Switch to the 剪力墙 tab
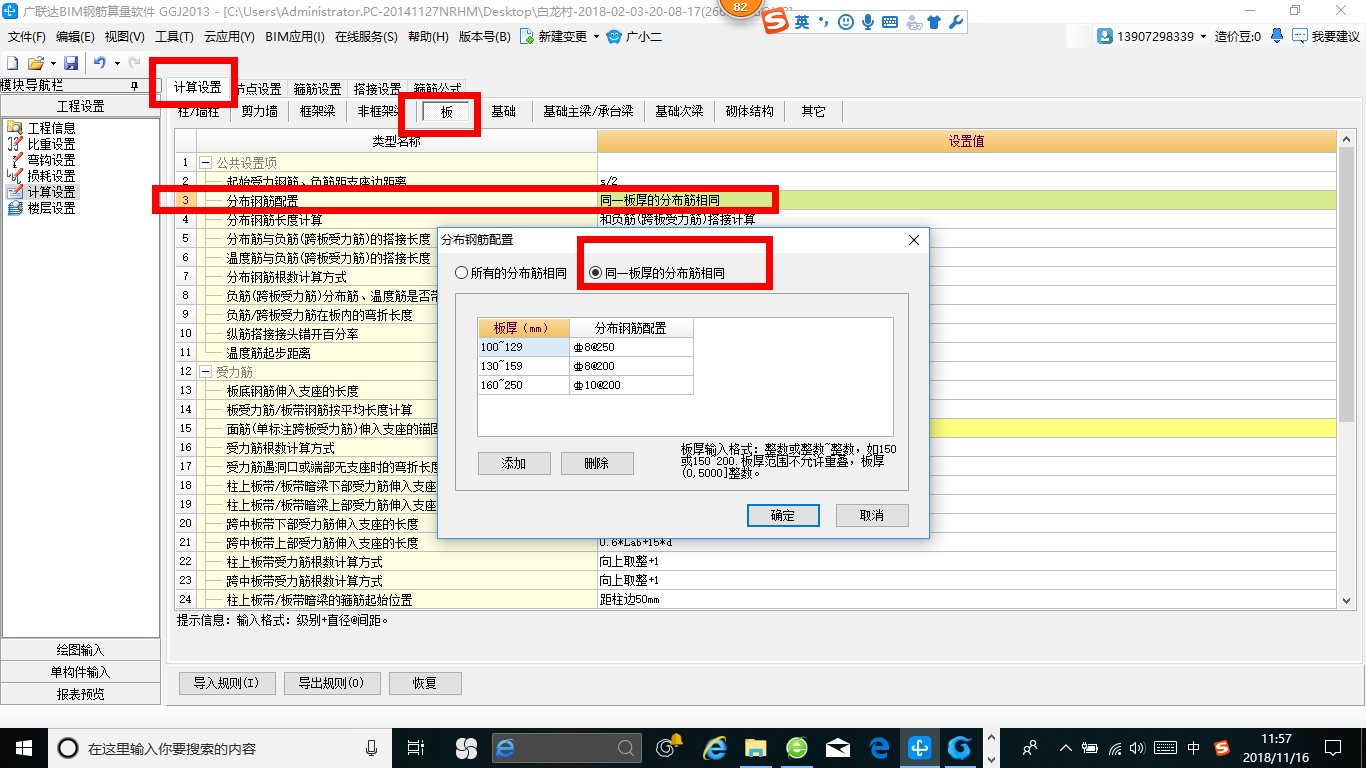Image resolution: width=1366 pixels, height=768 pixels. tap(259, 111)
